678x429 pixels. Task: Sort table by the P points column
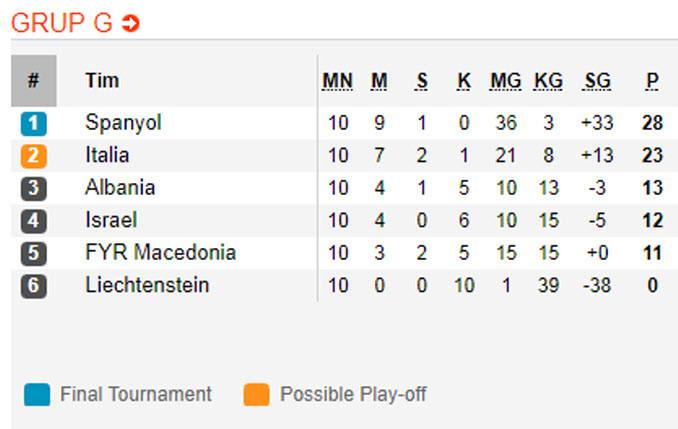coord(652,81)
